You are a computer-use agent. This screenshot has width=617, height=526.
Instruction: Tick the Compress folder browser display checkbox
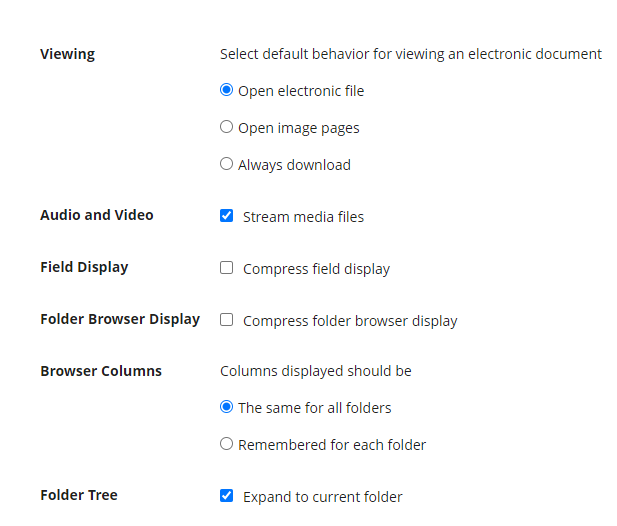point(226,319)
